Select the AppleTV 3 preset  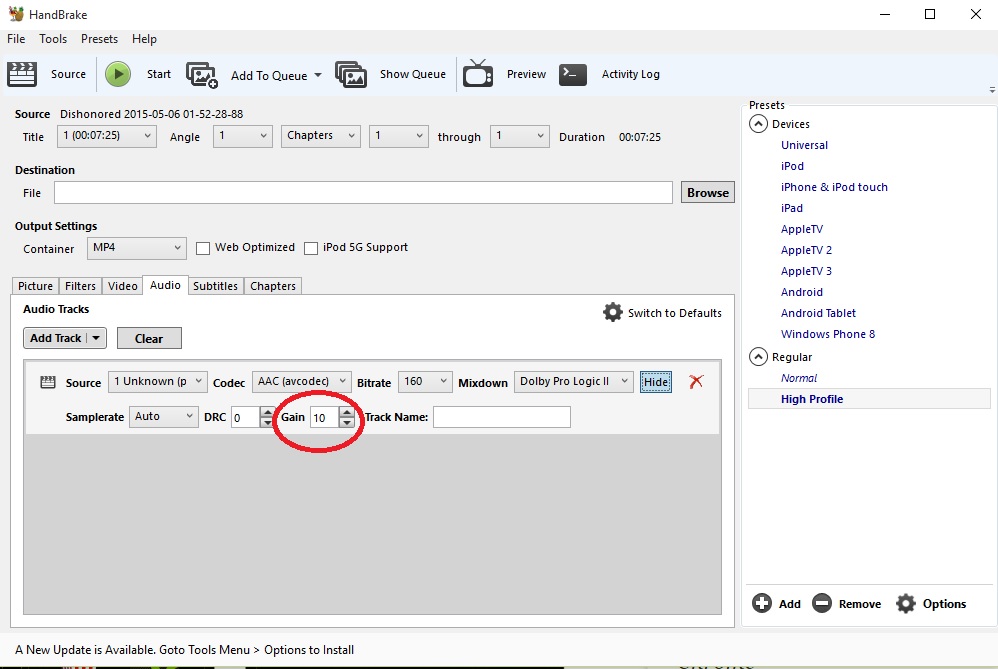click(806, 271)
